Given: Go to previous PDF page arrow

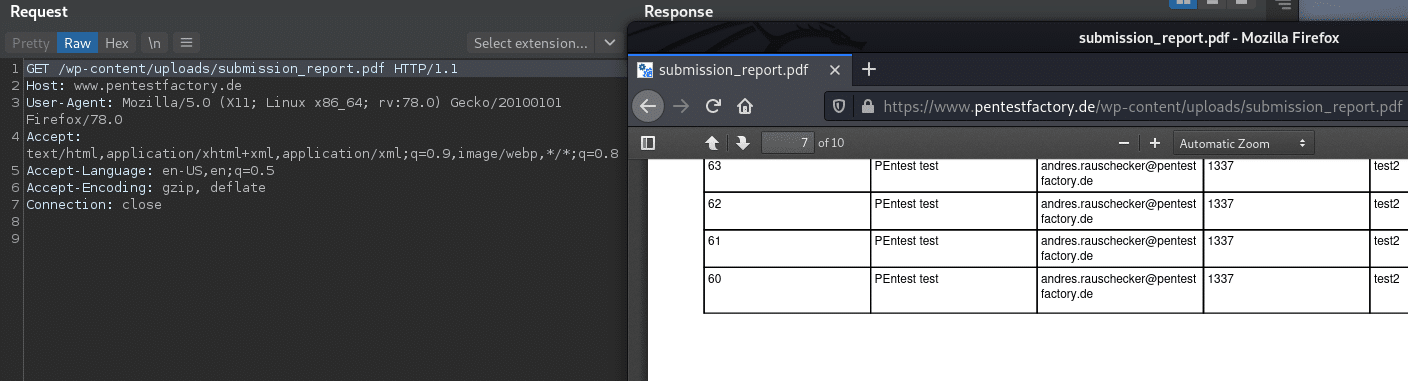Looking at the screenshot, I should 712,143.
